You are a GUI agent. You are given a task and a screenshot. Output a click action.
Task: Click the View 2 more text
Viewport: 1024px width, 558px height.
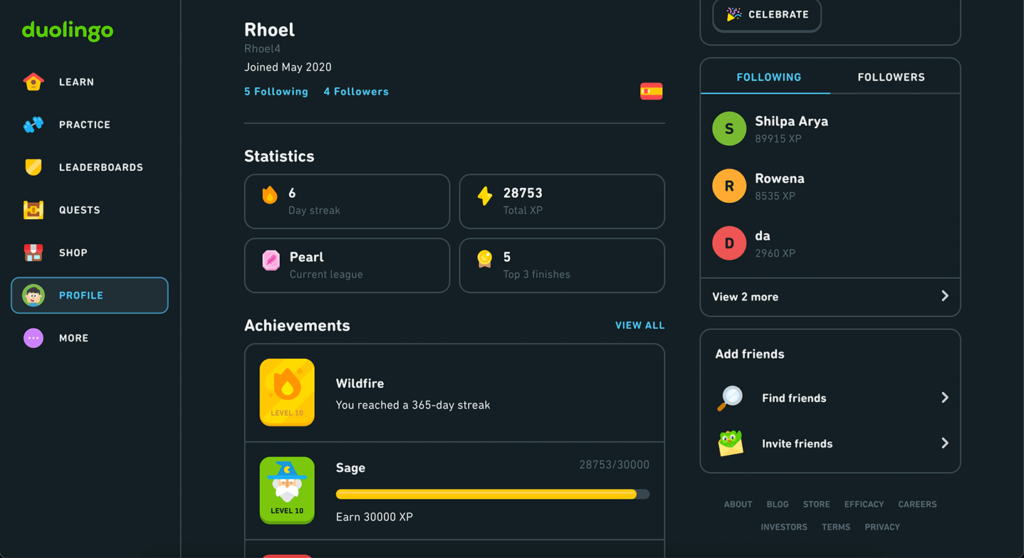pyautogui.click(x=745, y=297)
